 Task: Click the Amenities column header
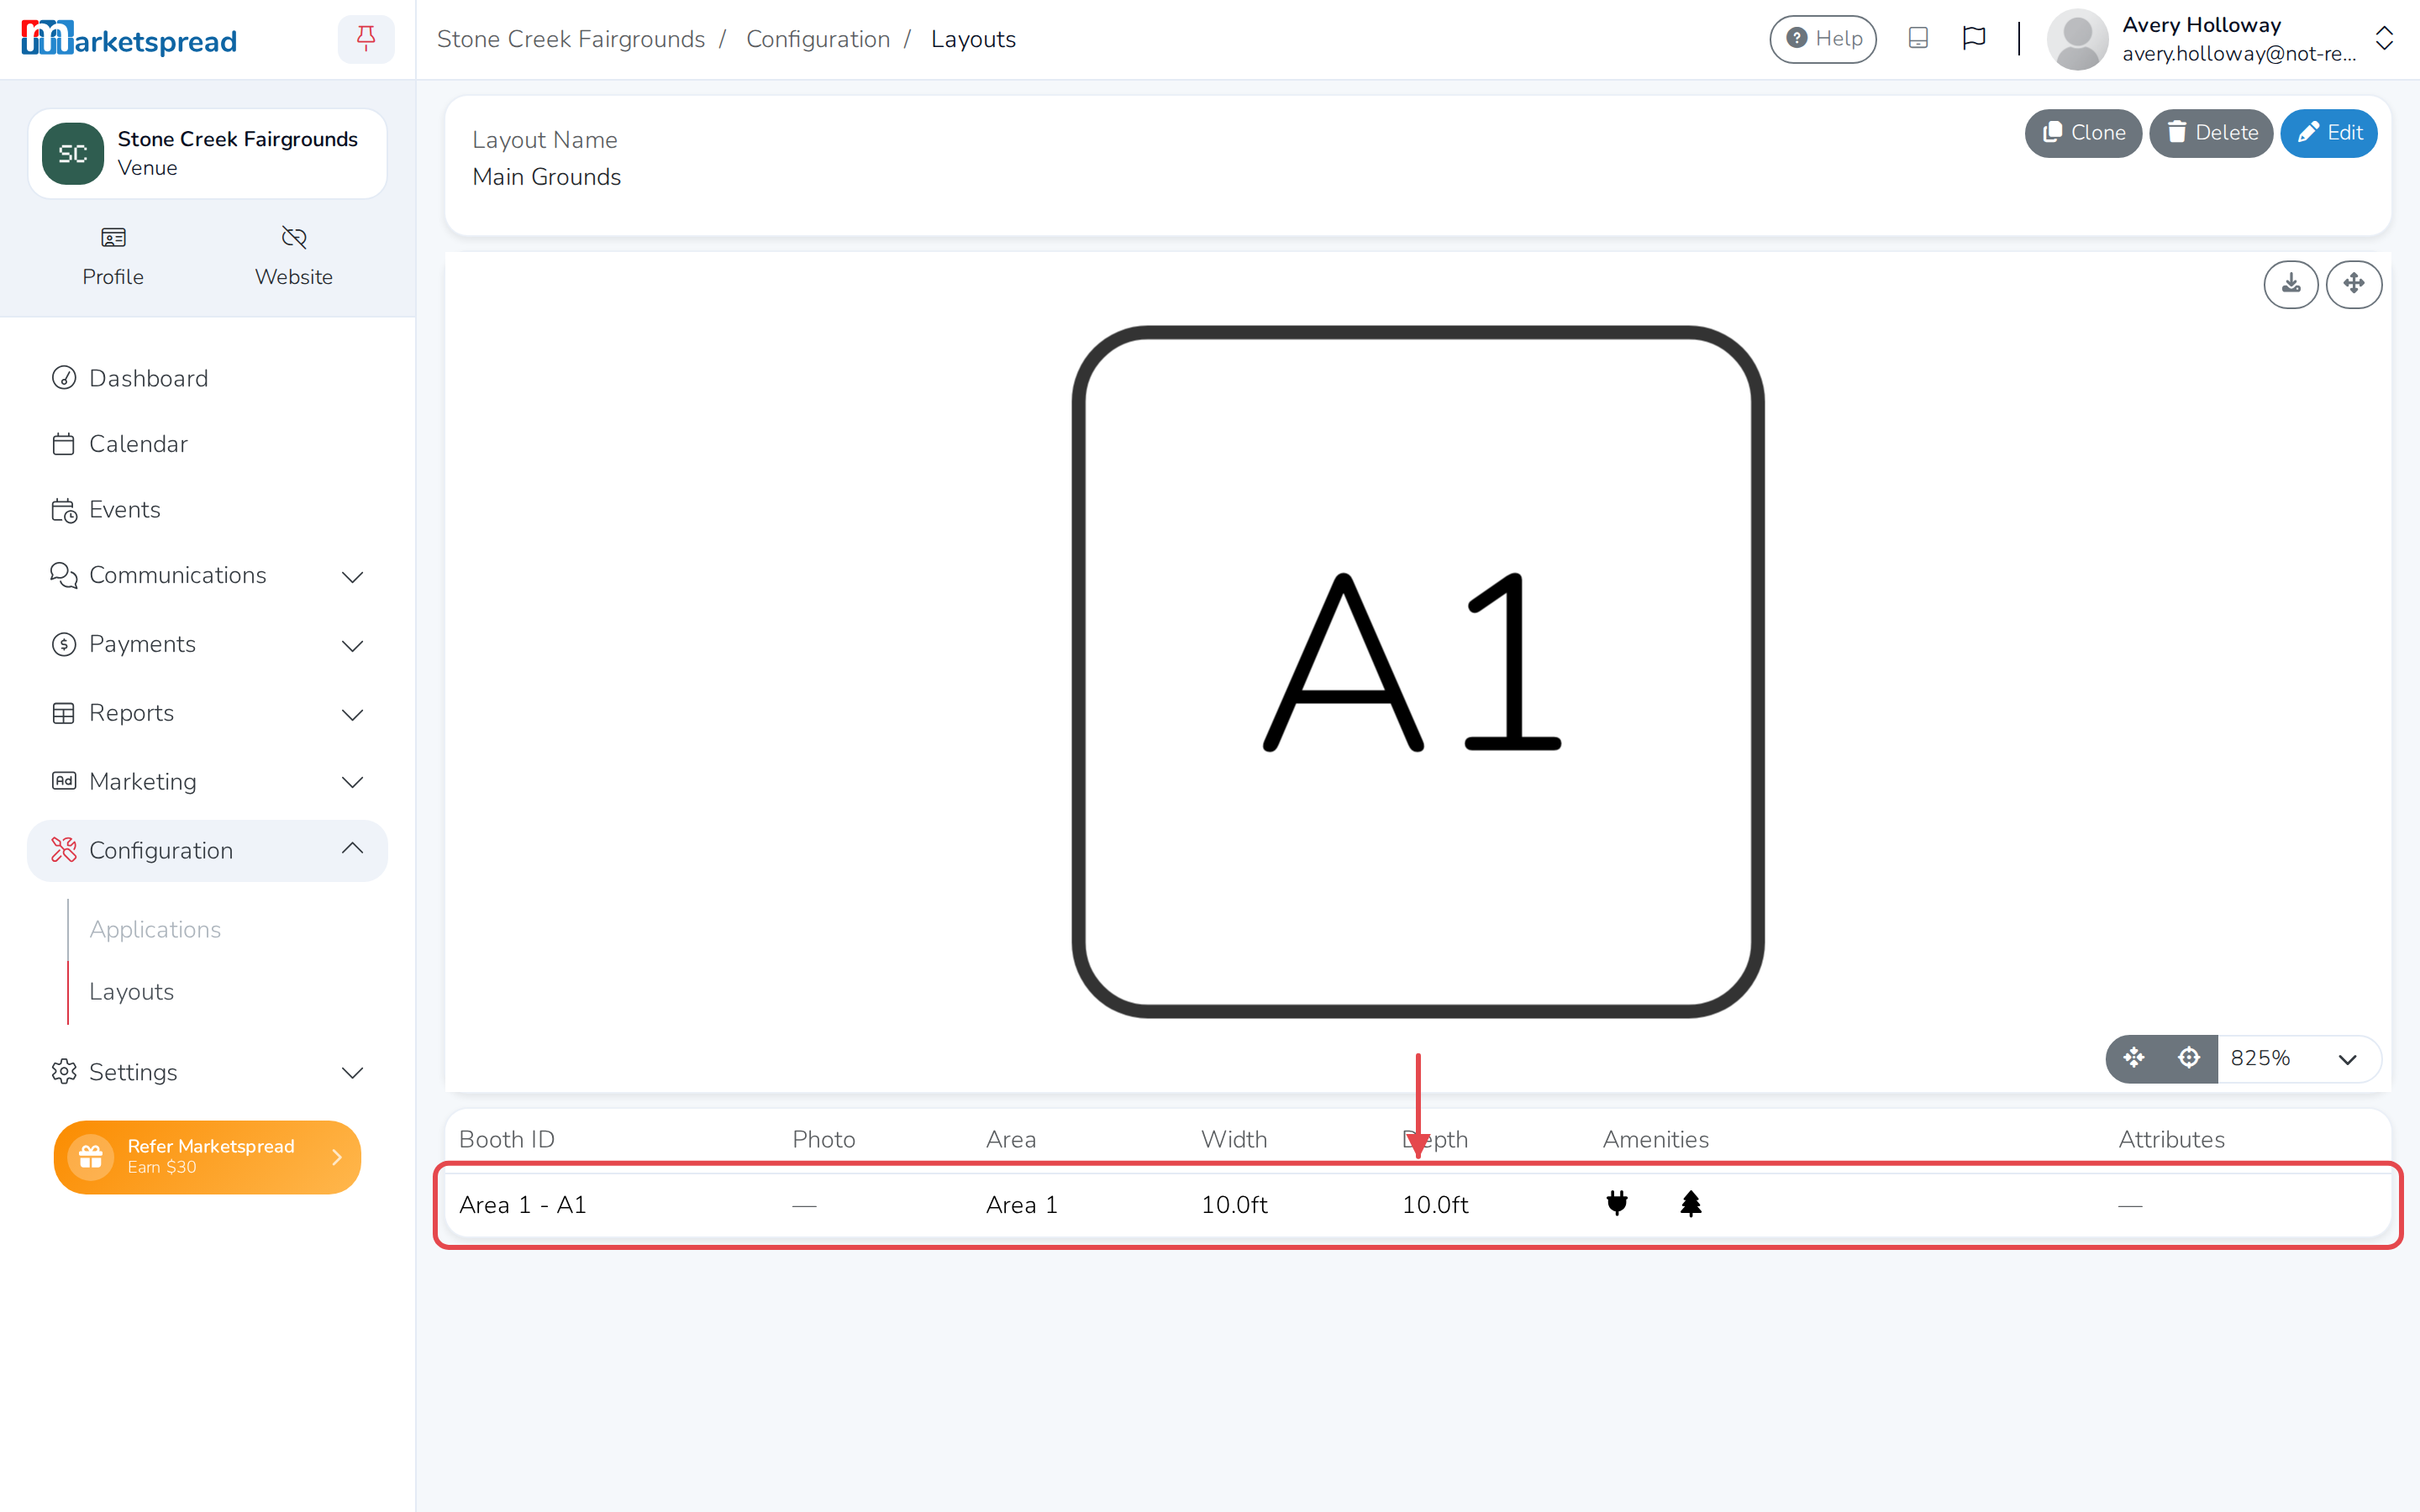tap(1655, 1139)
